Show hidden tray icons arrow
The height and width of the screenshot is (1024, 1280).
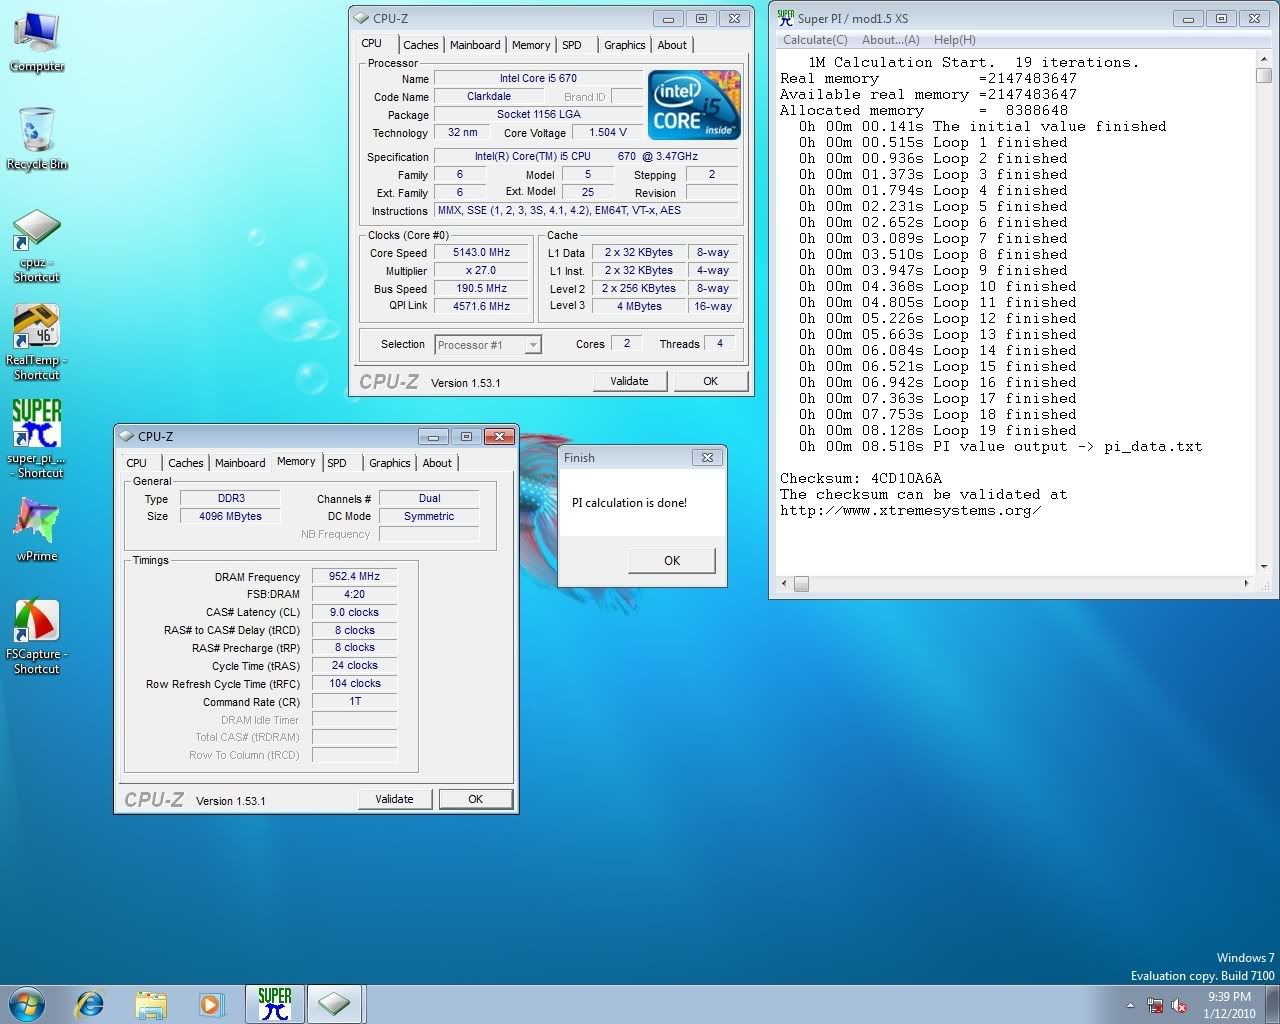(1131, 1005)
